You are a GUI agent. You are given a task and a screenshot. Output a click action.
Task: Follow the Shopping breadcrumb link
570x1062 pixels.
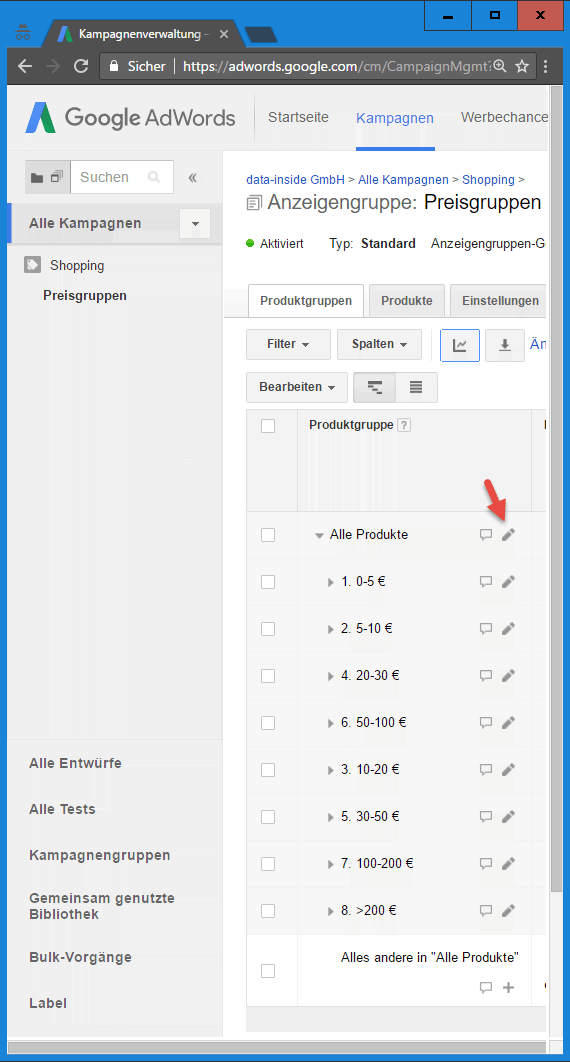click(x=488, y=179)
